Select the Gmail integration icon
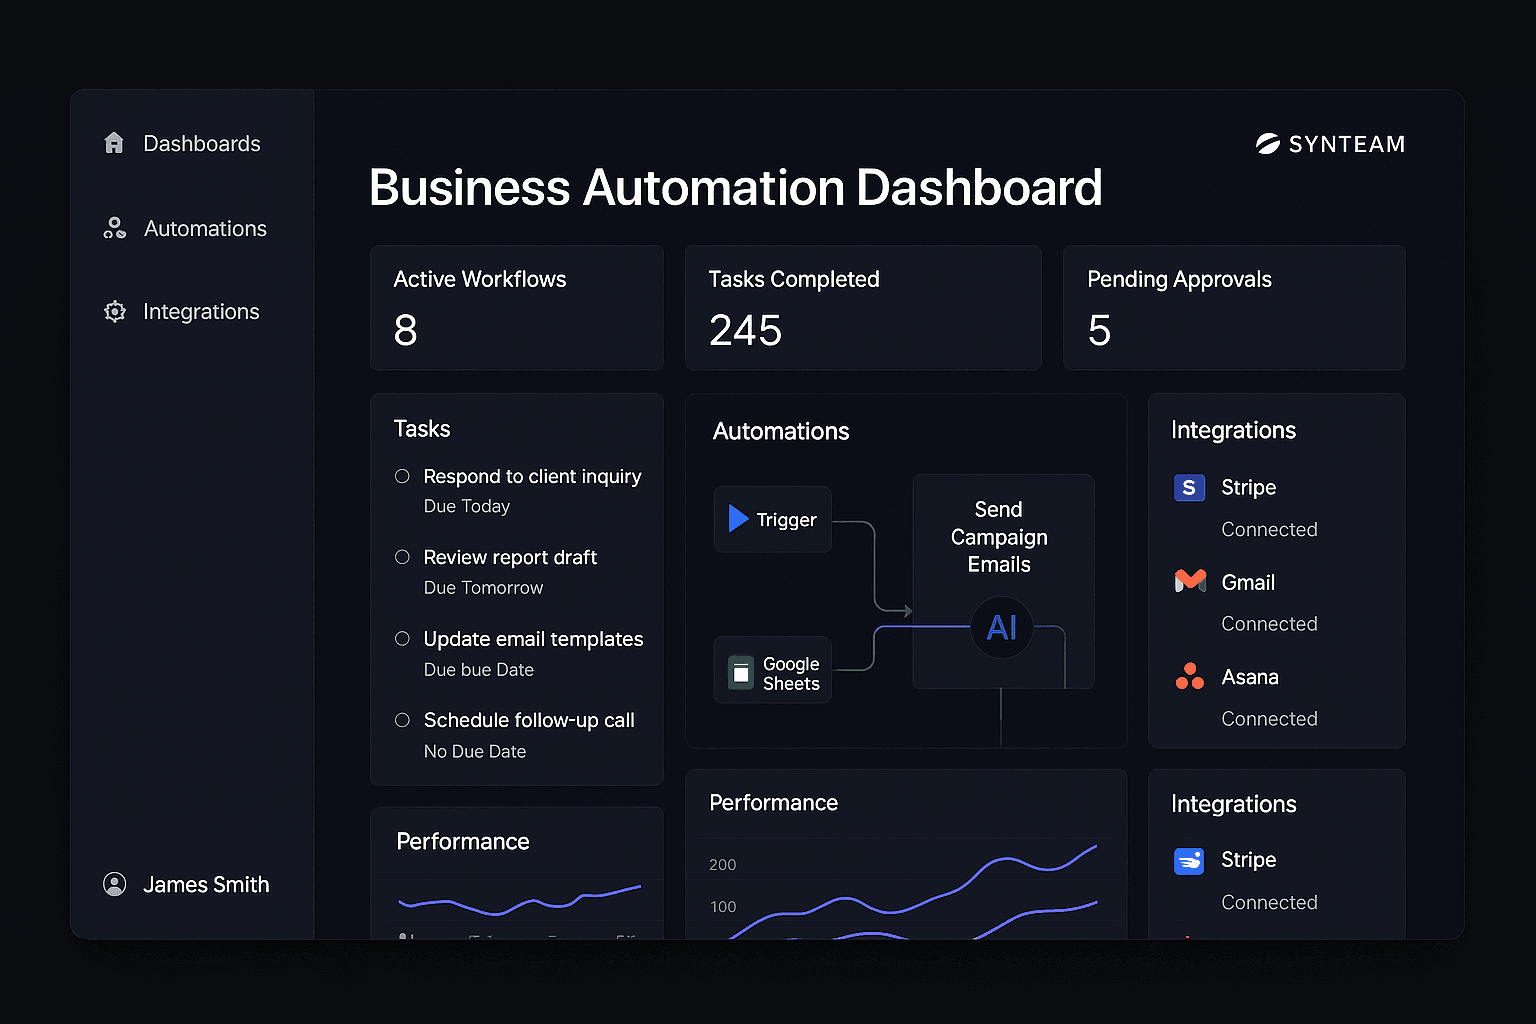This screenshot has height=1024, width=1536. pyautogui.click(x=1189, y=581)
